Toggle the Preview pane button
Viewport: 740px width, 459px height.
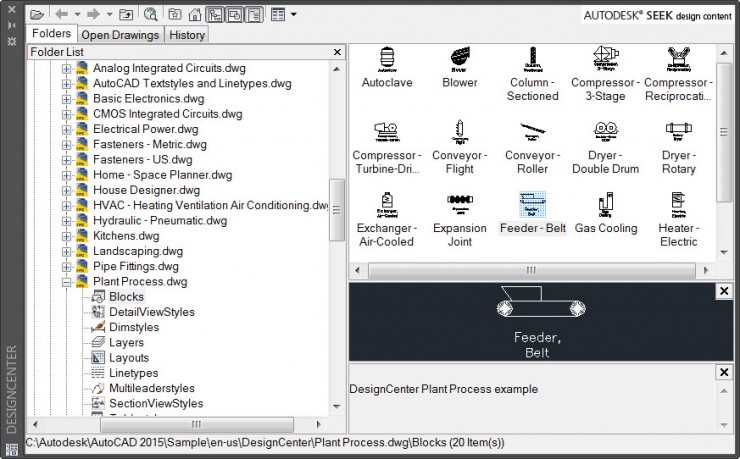pos(235,15)
